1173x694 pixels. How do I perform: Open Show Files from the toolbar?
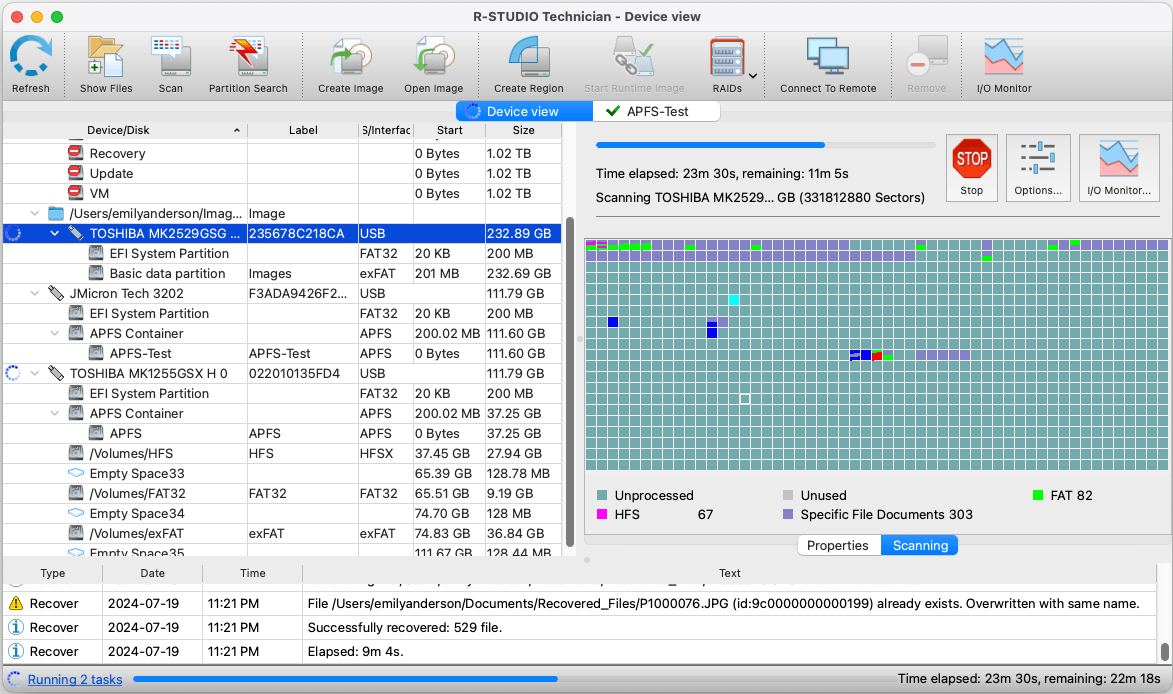[105, 65]
